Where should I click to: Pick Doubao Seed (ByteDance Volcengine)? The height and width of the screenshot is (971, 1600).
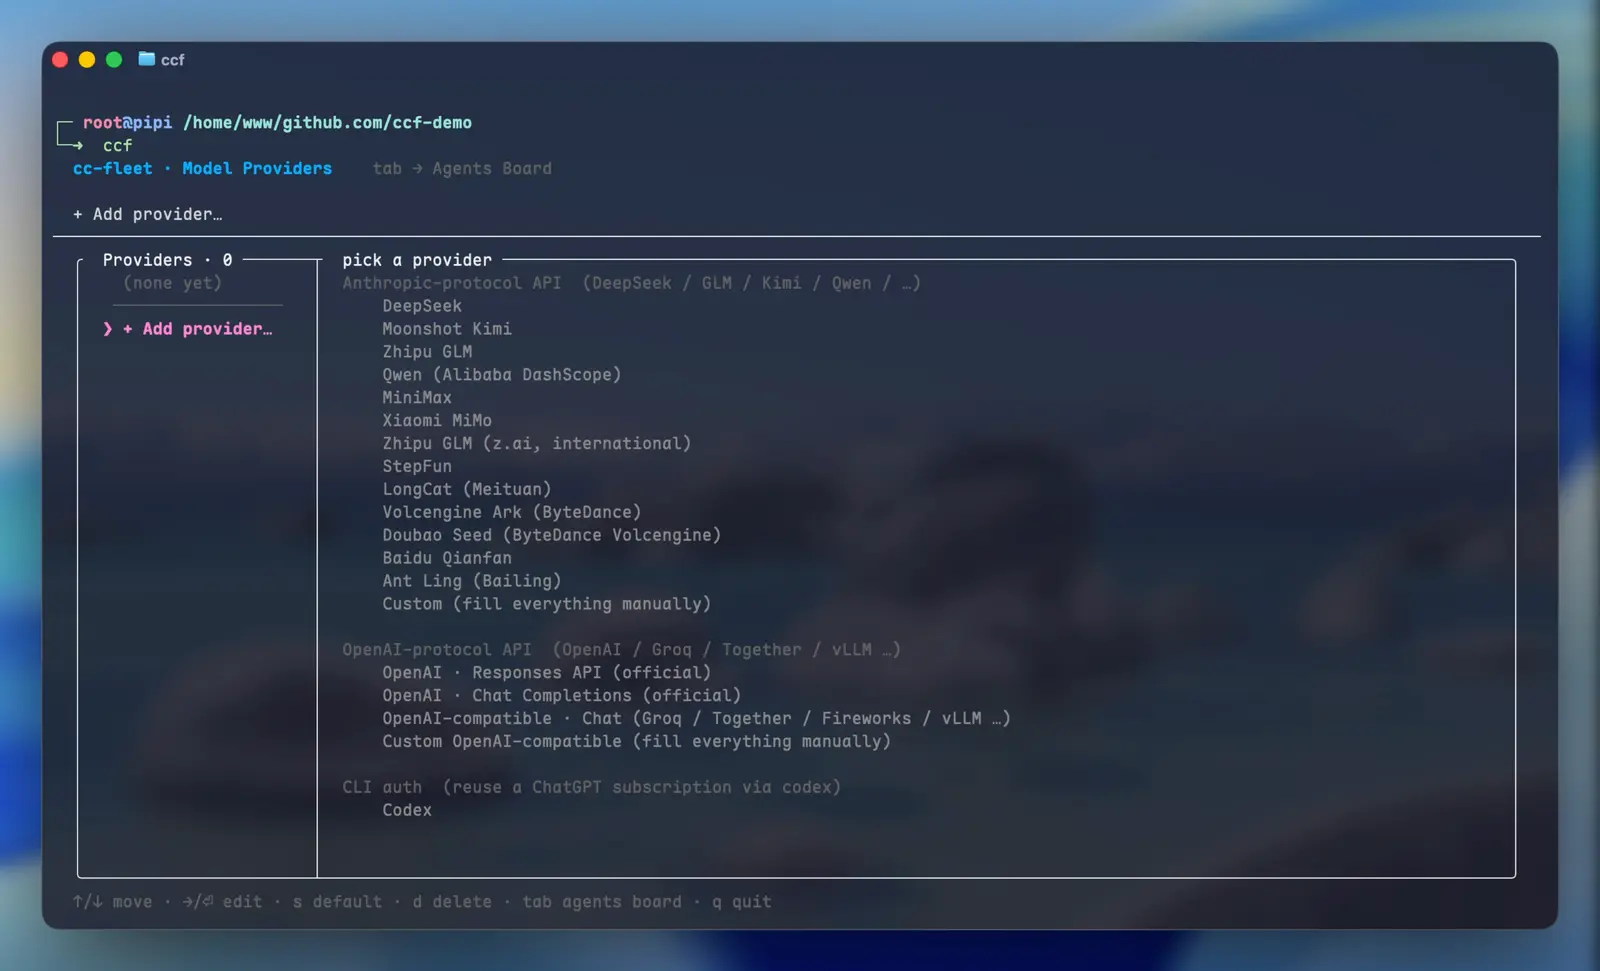[x=552, y=536]
